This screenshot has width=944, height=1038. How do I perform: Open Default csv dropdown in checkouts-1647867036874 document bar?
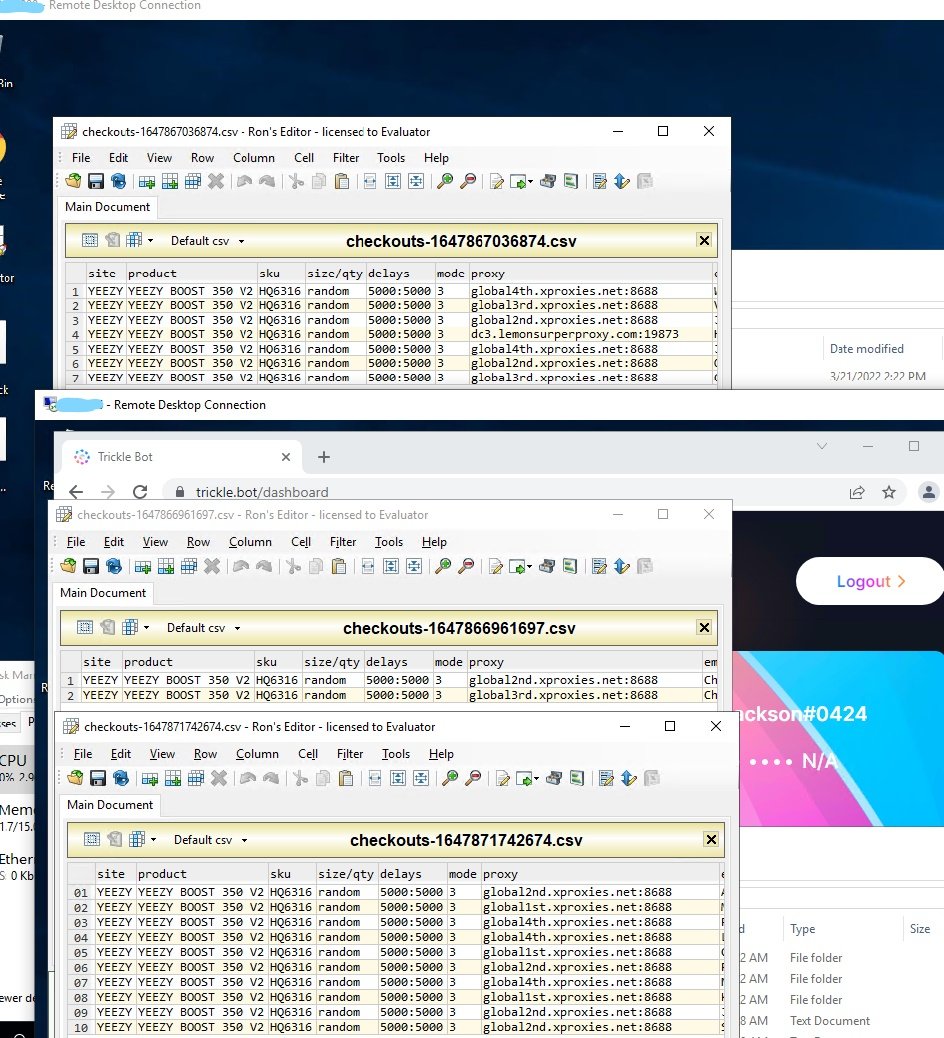207,241
